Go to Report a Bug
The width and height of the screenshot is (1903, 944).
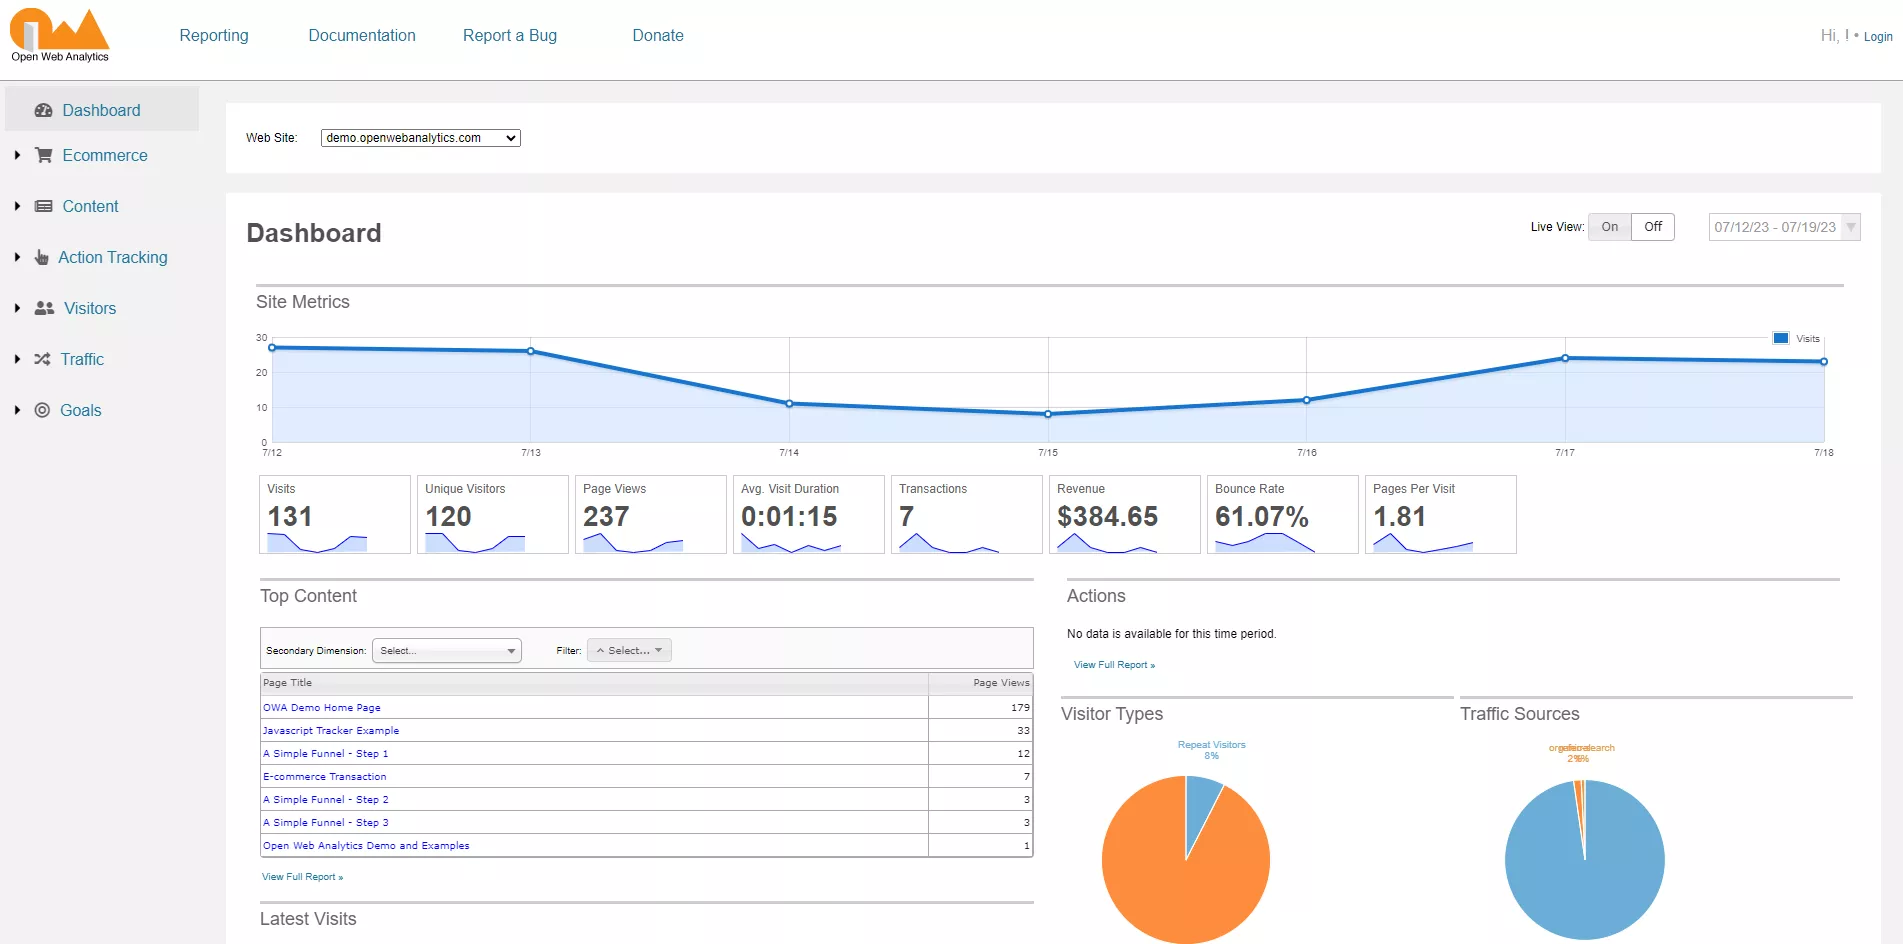pyautogui.click(x=510, y=35)
